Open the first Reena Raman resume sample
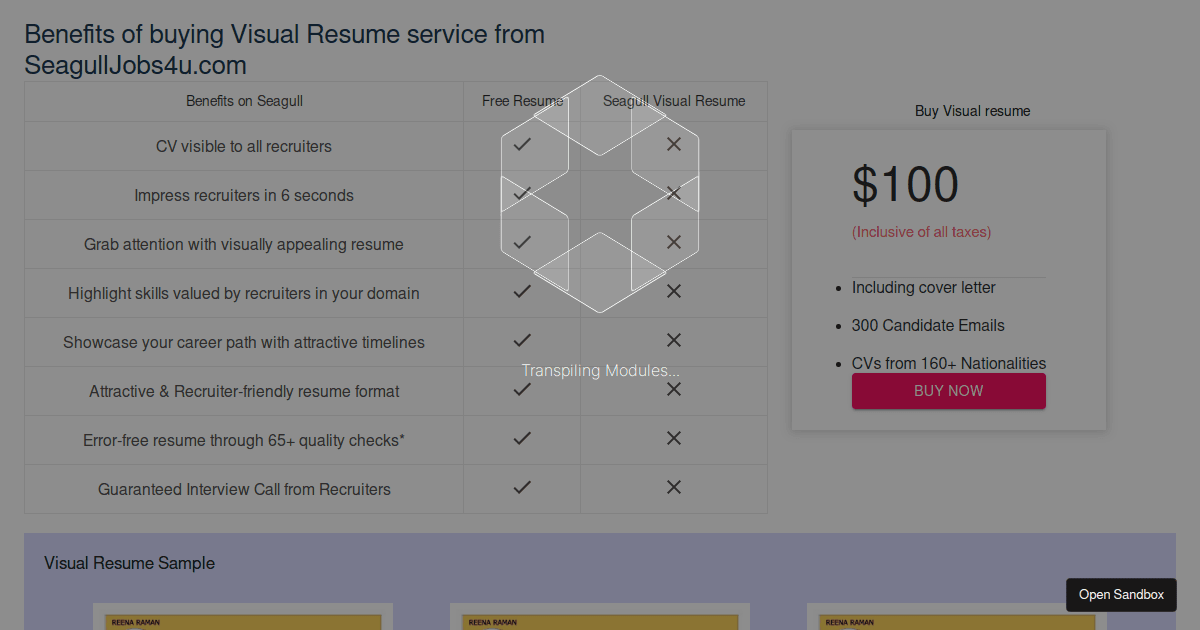The image size is (1200, 630). point(243,616)
